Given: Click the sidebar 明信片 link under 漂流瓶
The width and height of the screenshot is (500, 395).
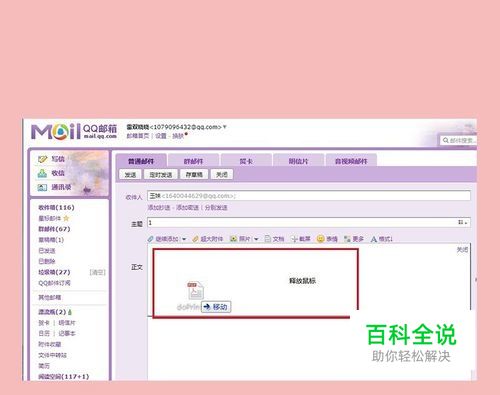Looking at the screenshot, I should [x=67, y=323].
